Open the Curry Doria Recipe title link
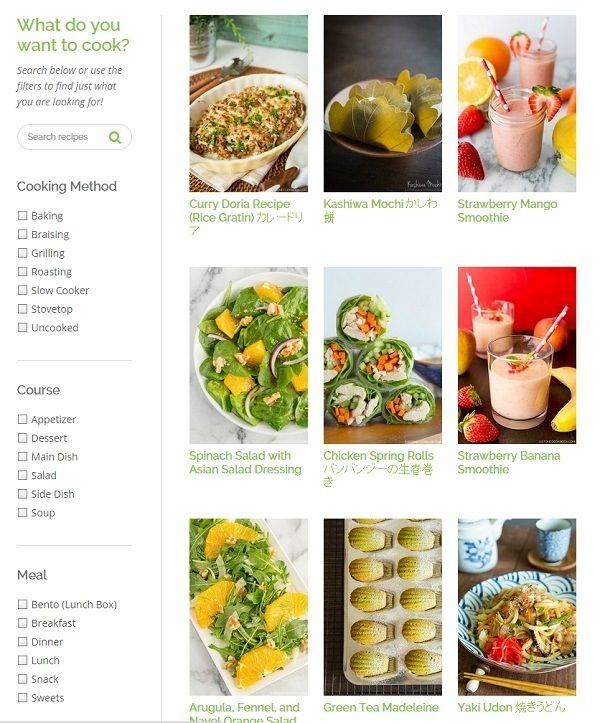Viewport: 600px width, 723px height. coord(246,217)
